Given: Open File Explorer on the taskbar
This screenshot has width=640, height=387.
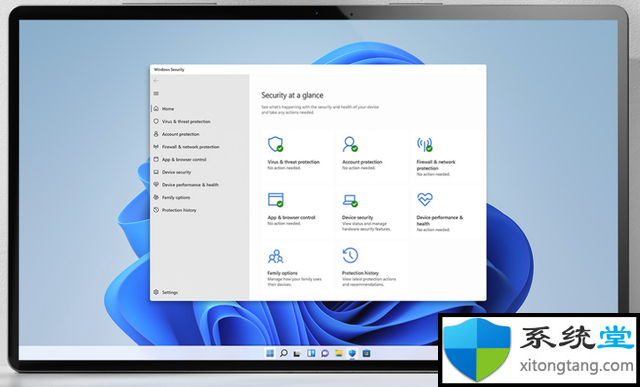Looking at the screenshot, I should 339,353.
